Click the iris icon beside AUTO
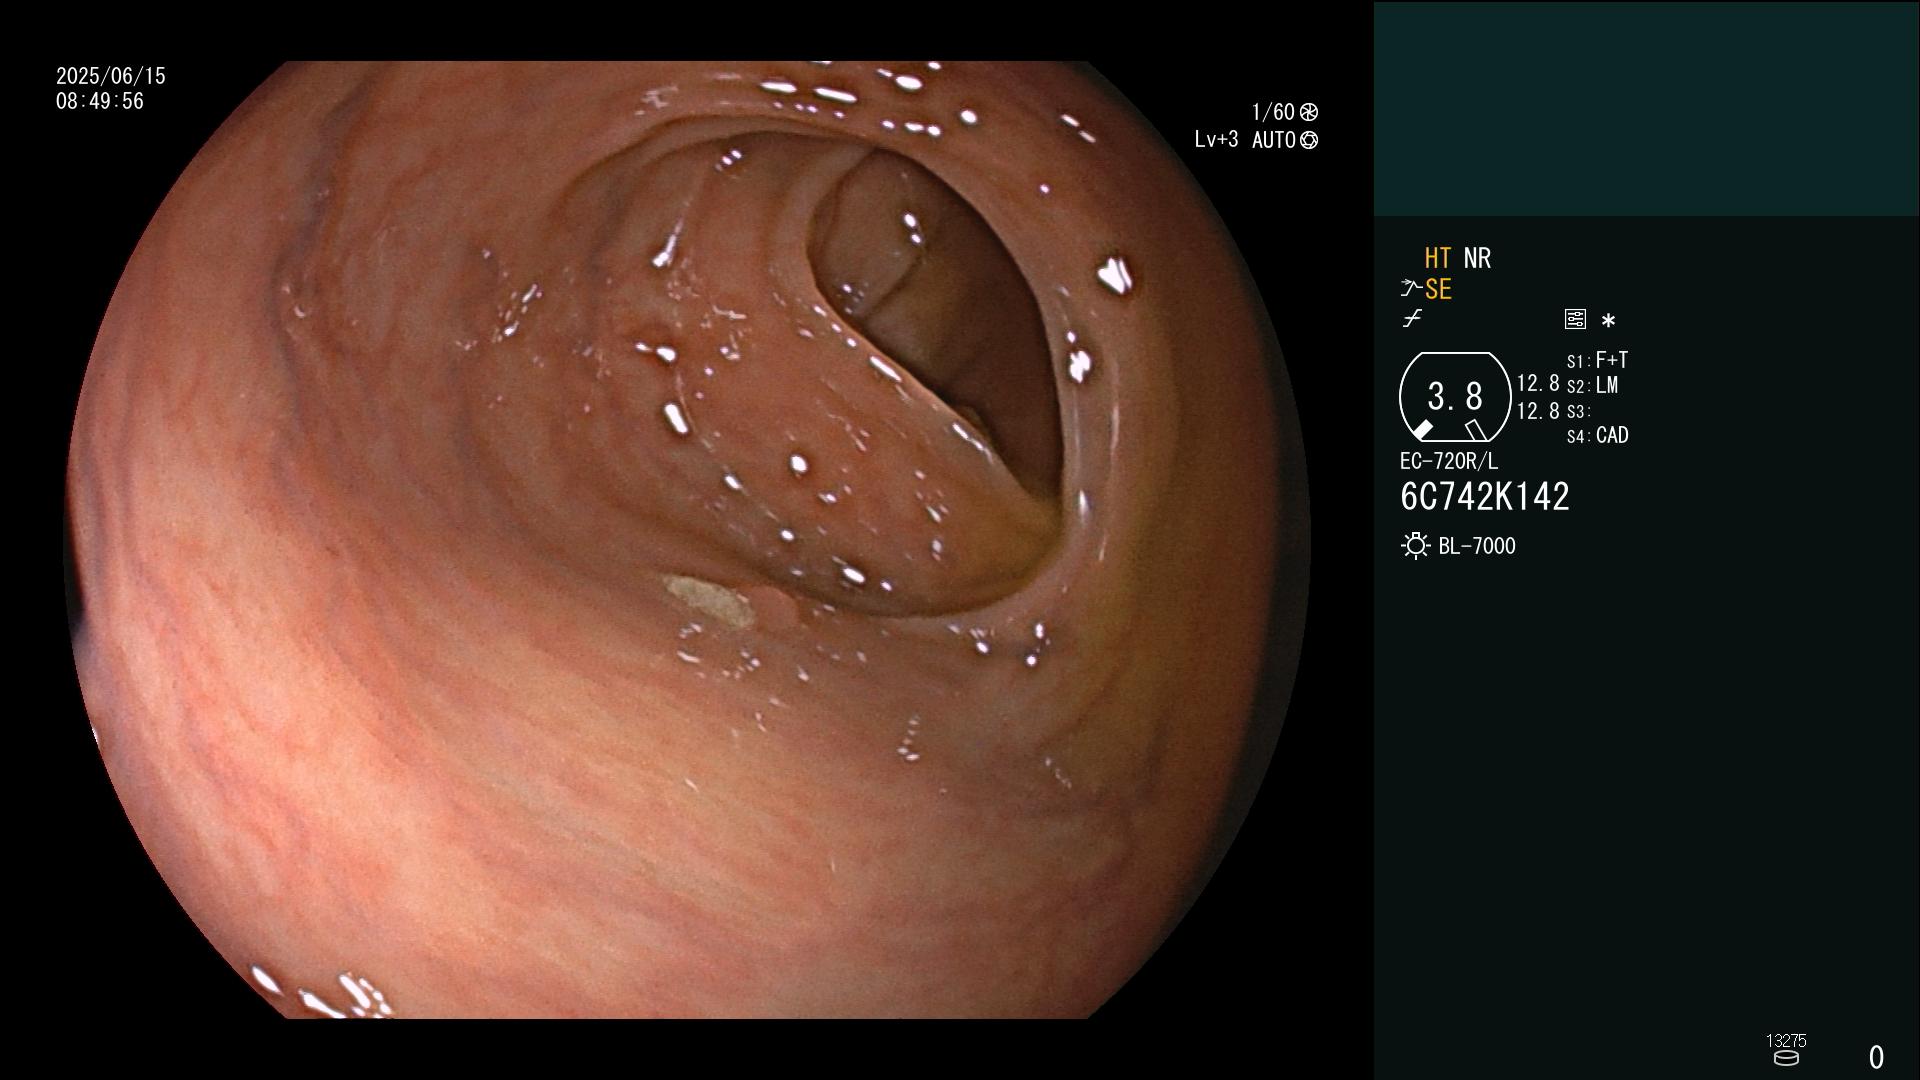 tap(1309, 140)
